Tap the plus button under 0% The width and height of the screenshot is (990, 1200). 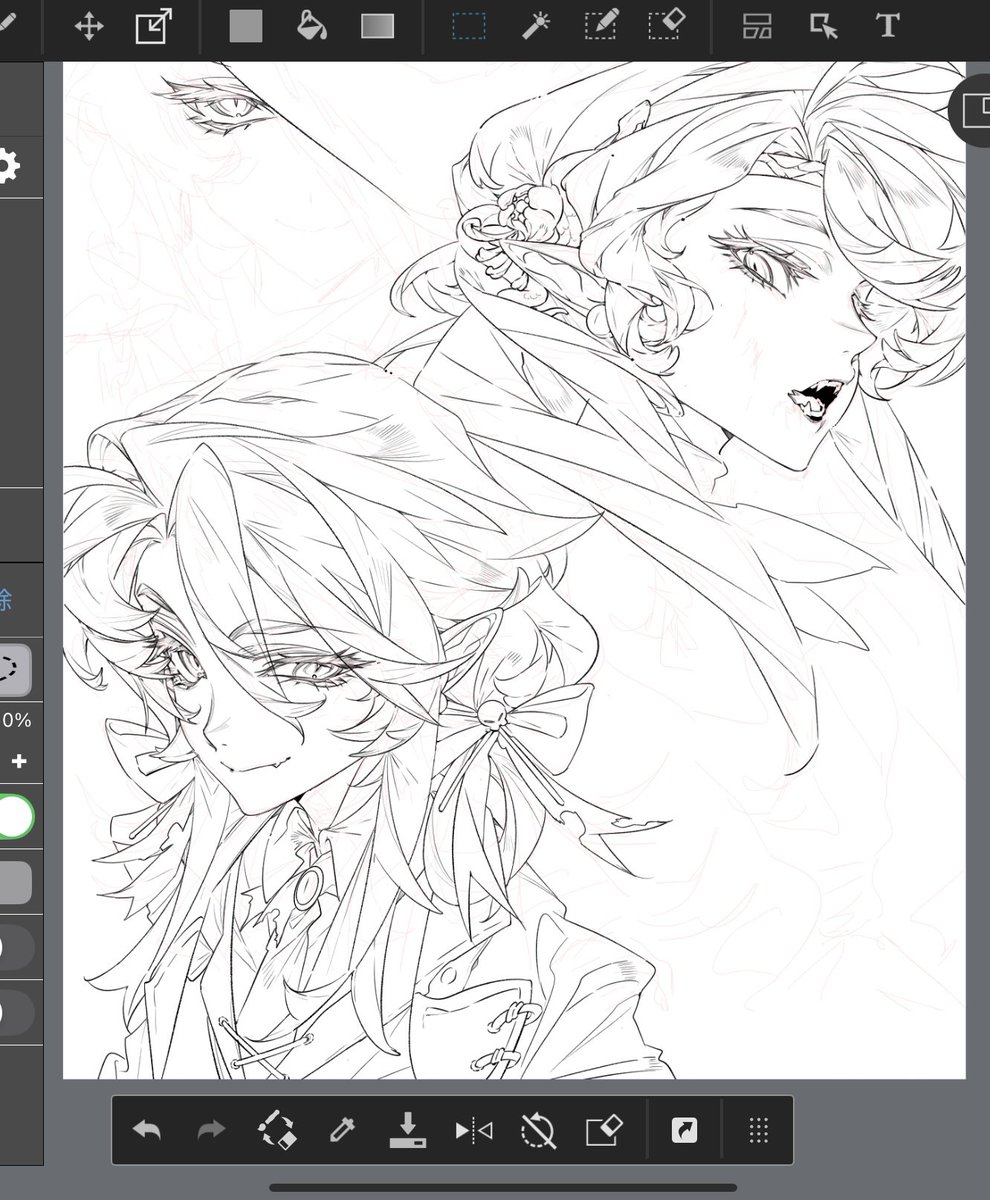pos(18,762)
